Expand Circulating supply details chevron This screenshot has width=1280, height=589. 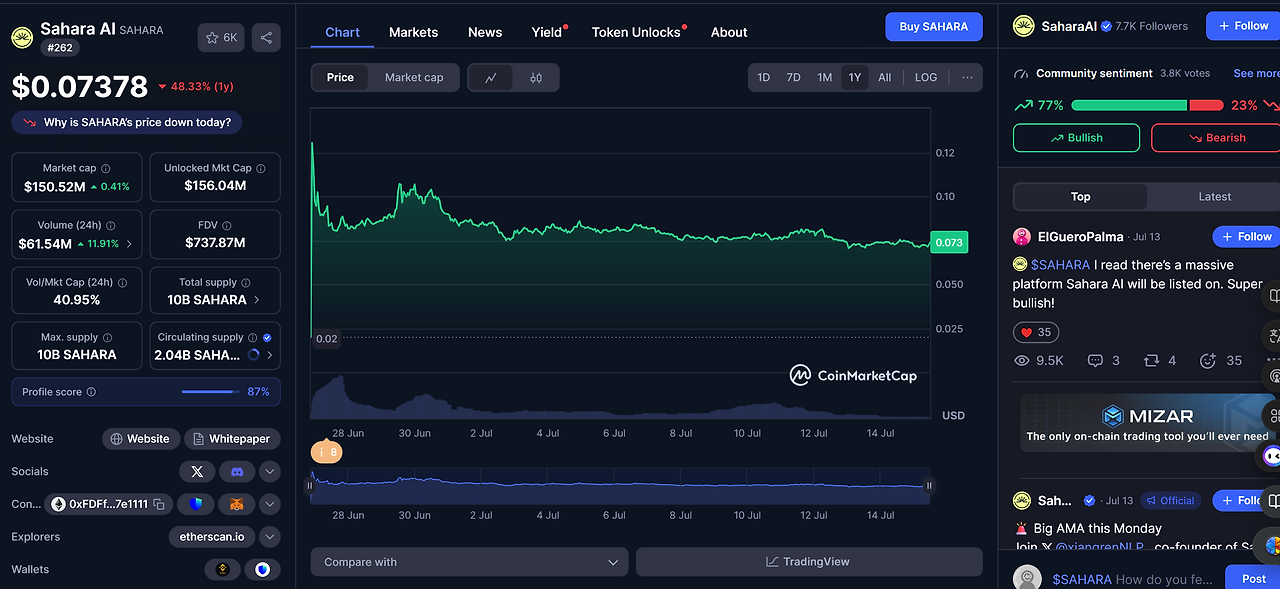click(270, 355)
